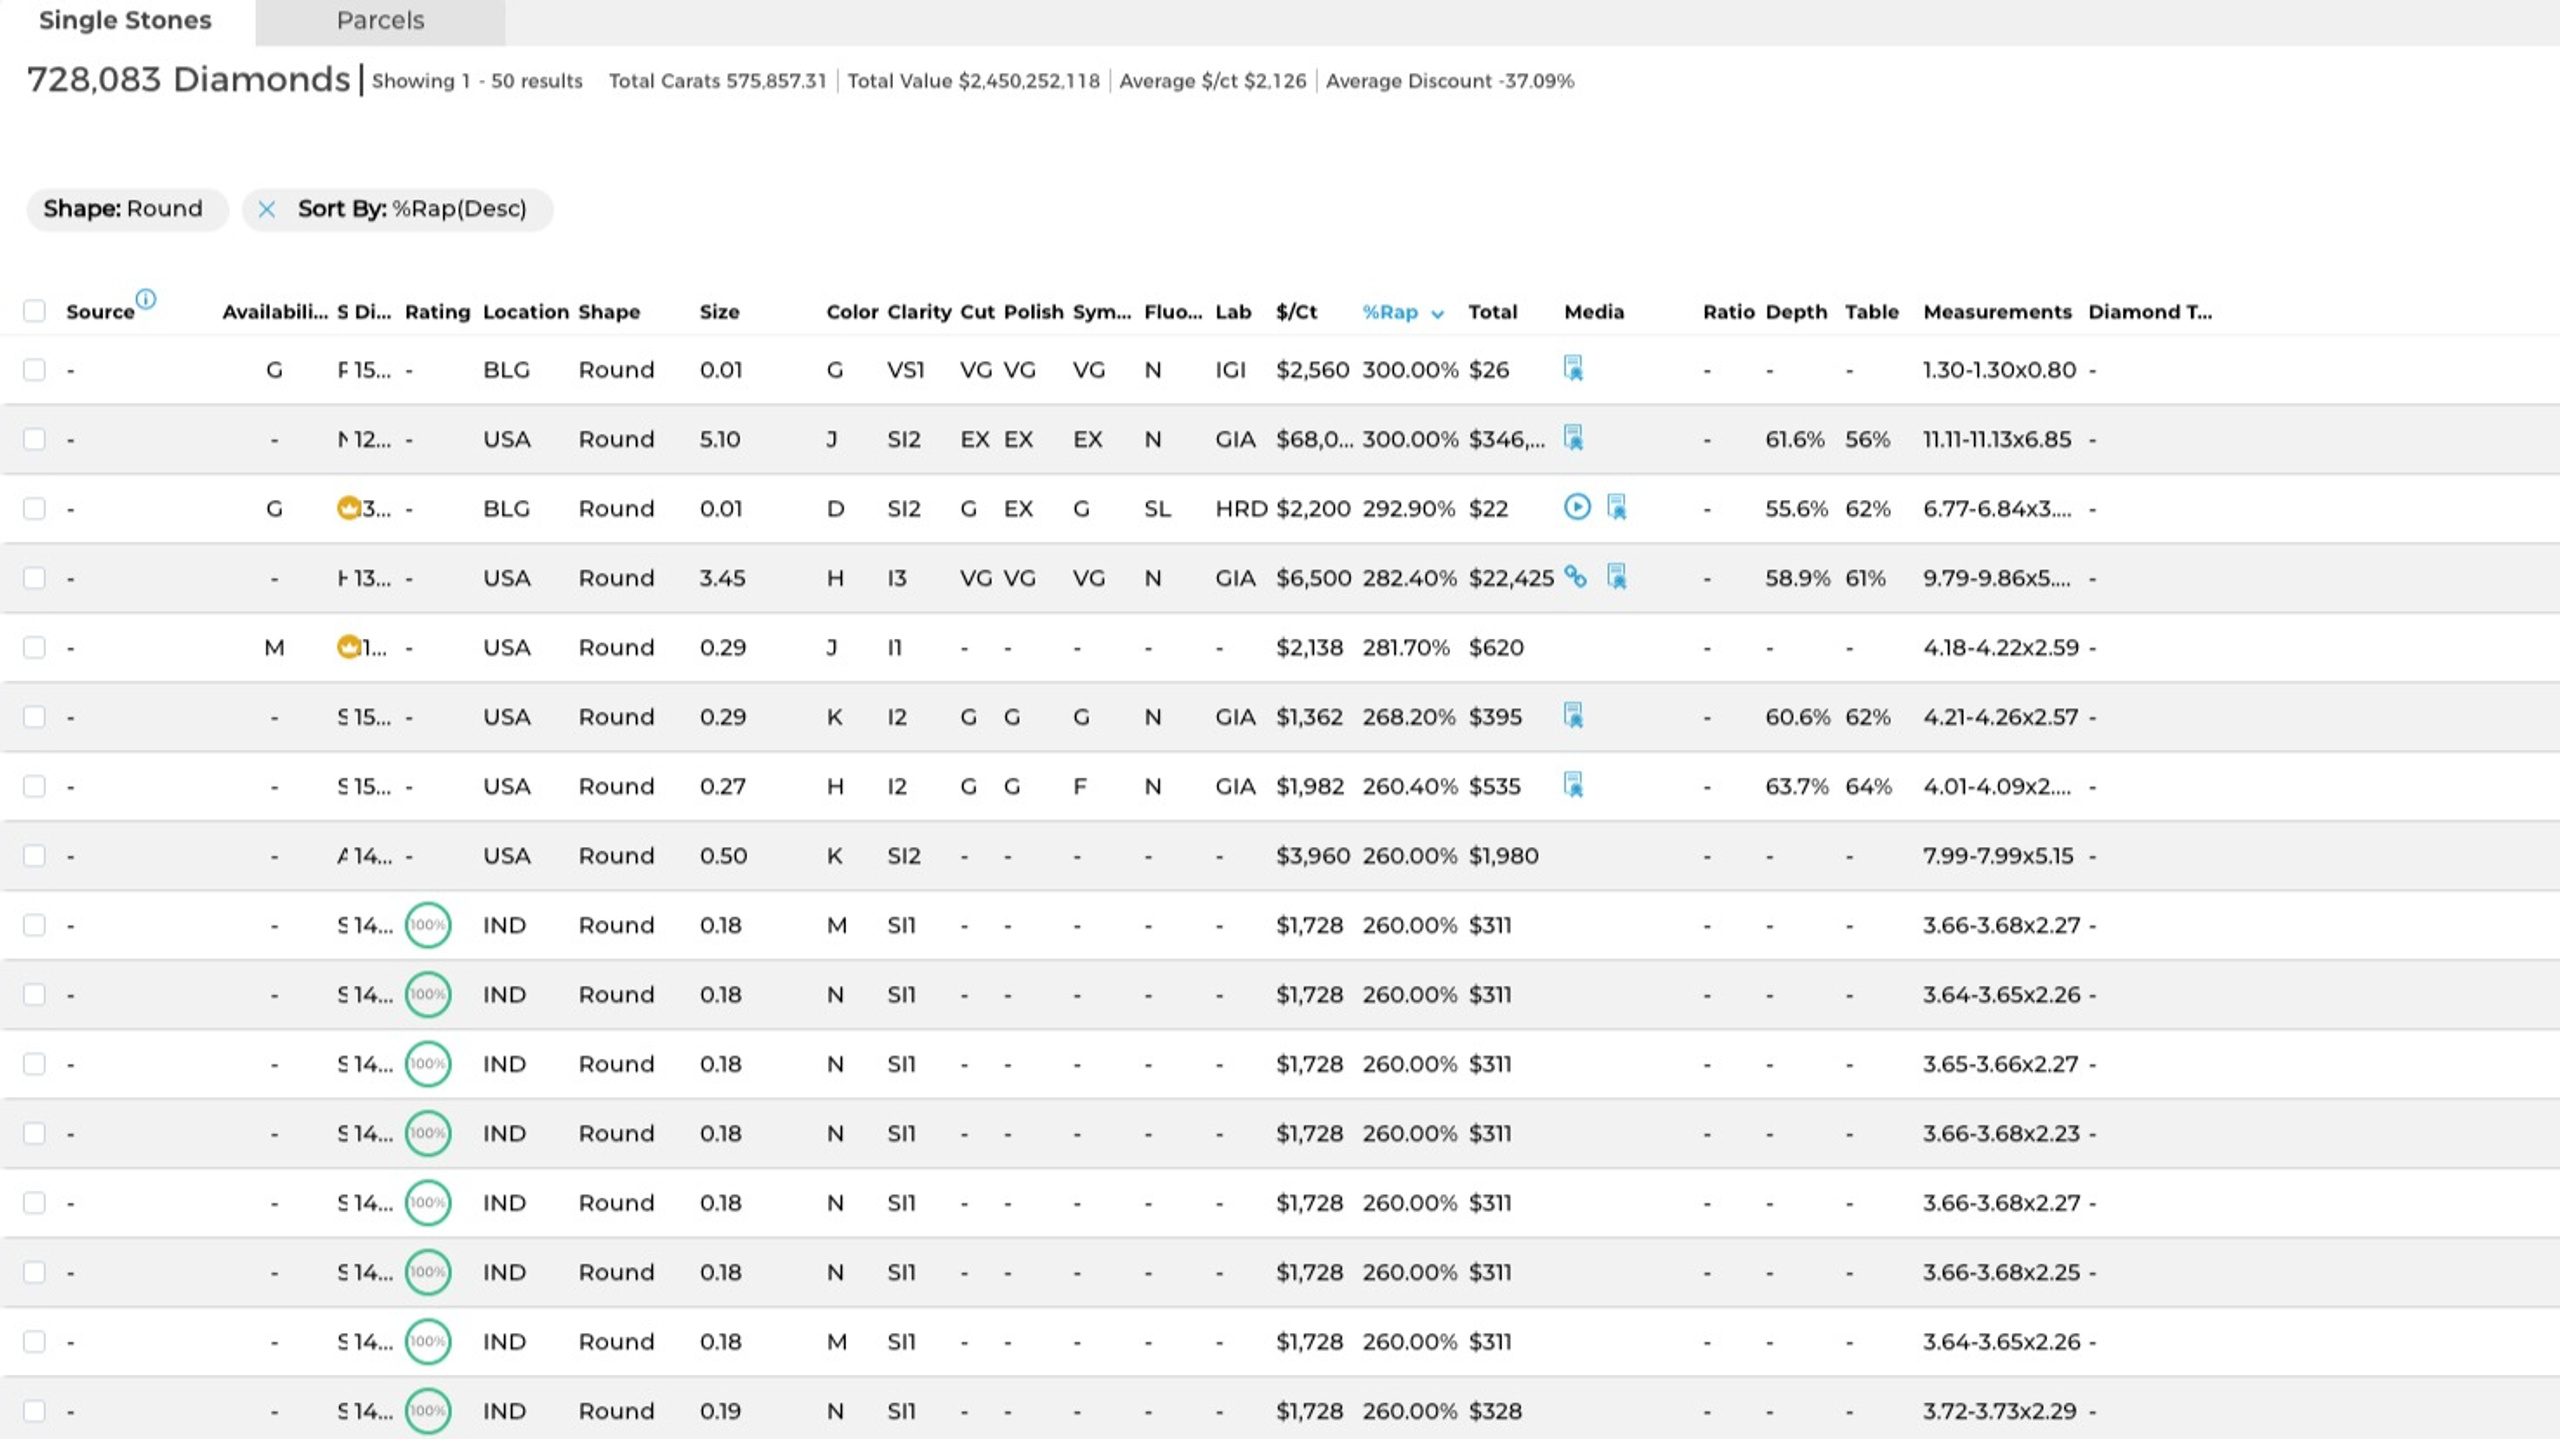Viewport: 2560px width, 1439px height.
Task: Click 100% rating badge for 3.65-3.66x2.27 row
Action: click(x=428, y=1064)
